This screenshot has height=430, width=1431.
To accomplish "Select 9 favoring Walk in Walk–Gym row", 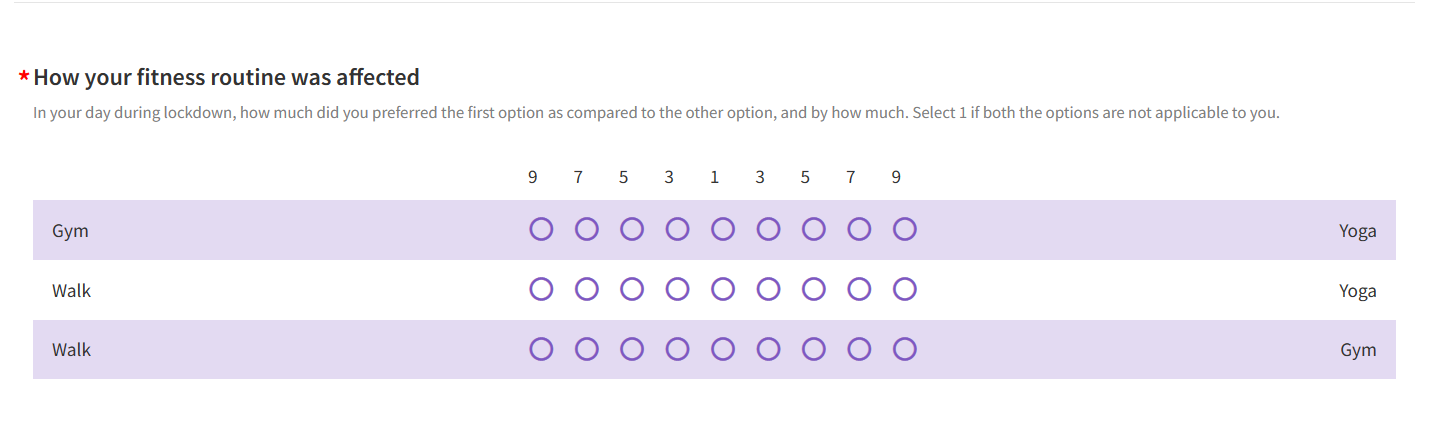I will pyautogui.click(x=541, y=349).
